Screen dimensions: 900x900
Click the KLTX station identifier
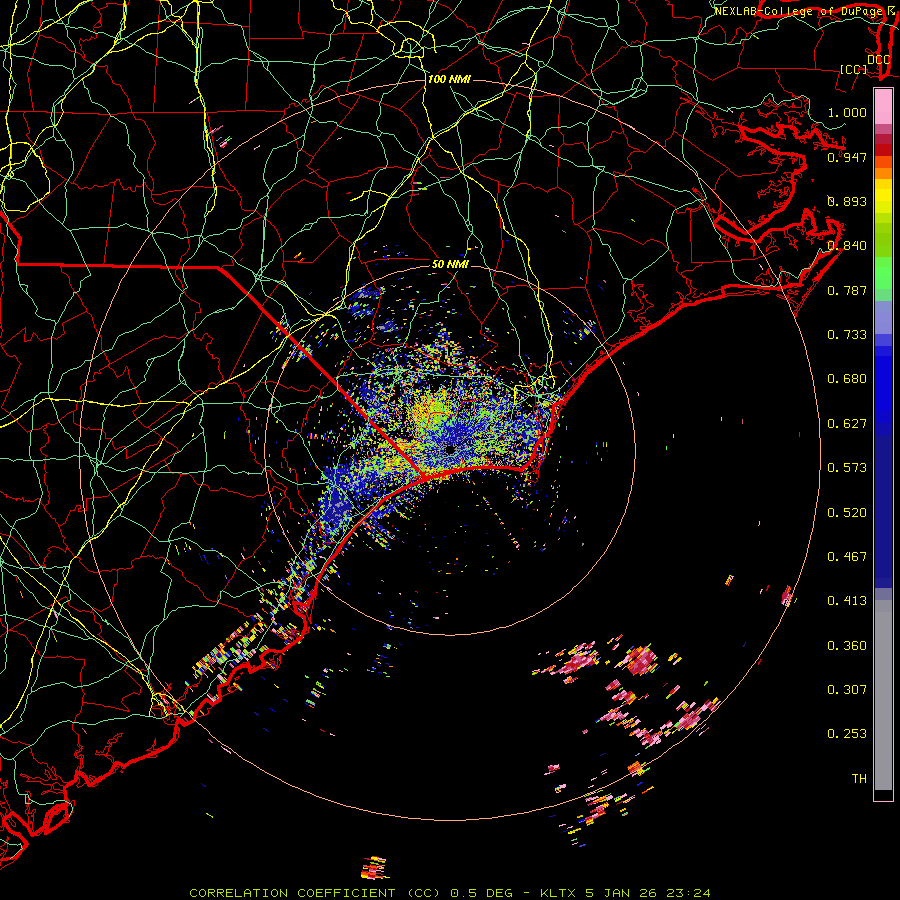(x=558, y=893)
